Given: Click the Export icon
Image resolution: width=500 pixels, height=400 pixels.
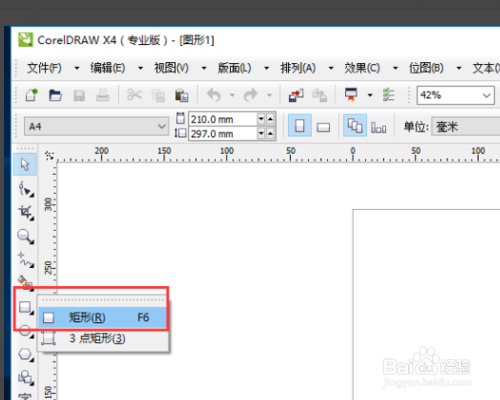Looking at the screenshot, I should point(319,95).
